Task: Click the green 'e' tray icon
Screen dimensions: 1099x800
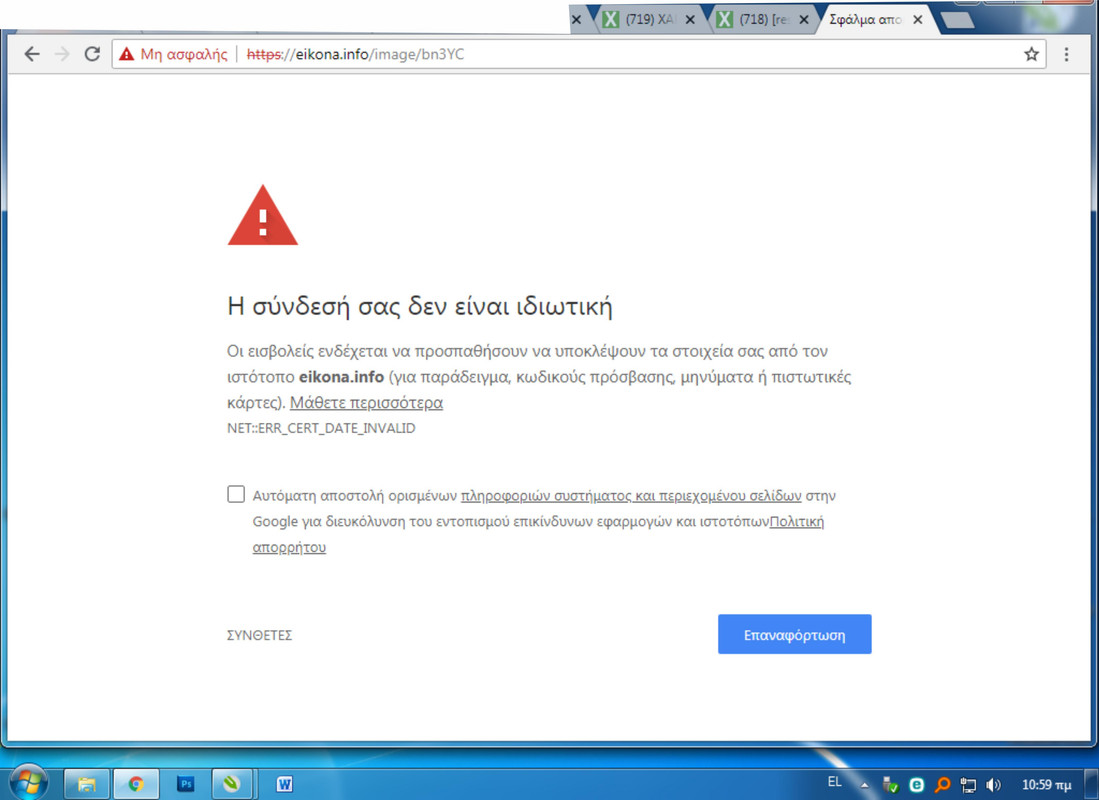Action: tap(916, 785)
